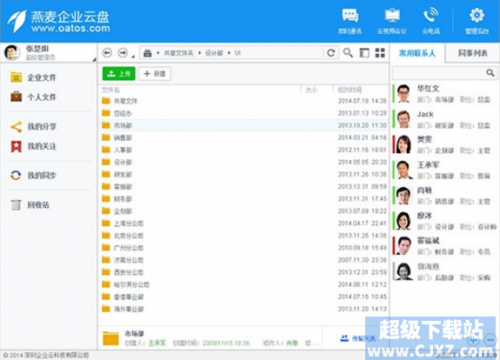Select the 海外事业部 folder name
Image resolution: width=500 pixels, height=360 pixels.
(x=129, y=309)
